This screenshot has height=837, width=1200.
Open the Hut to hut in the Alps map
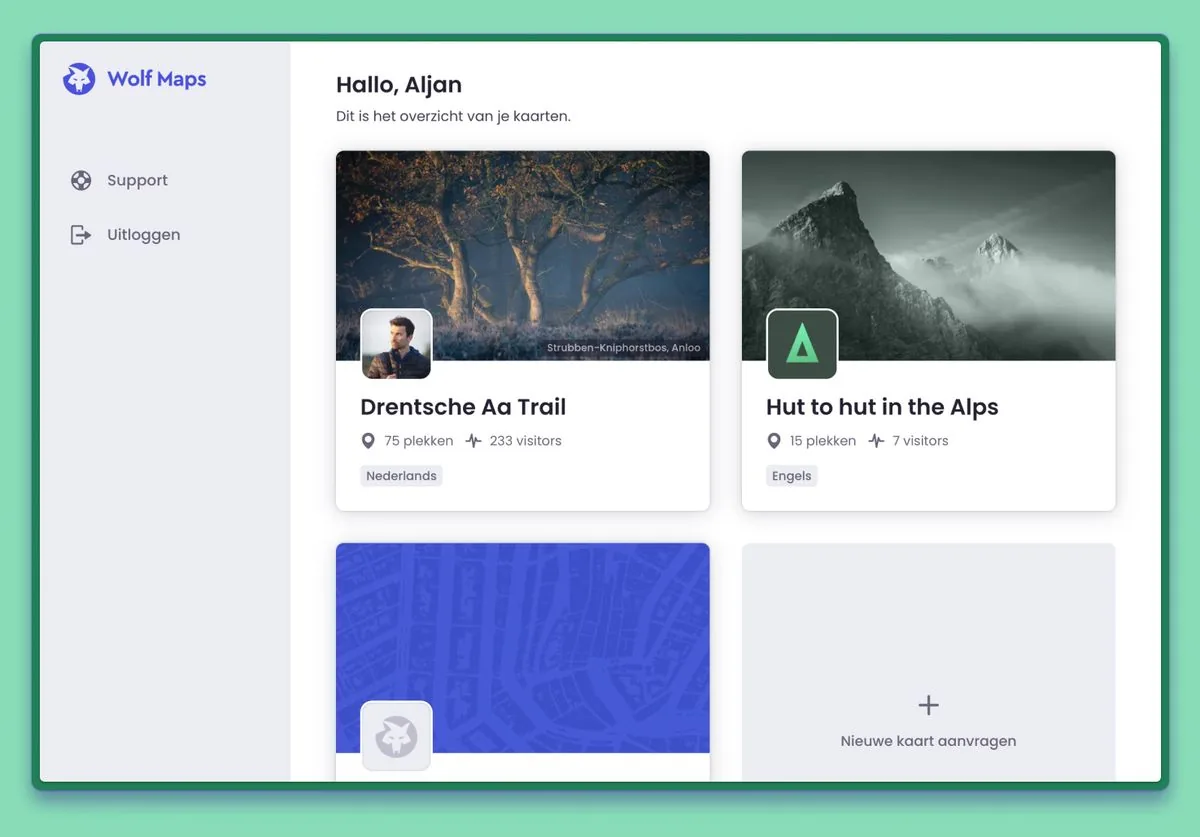882,407
